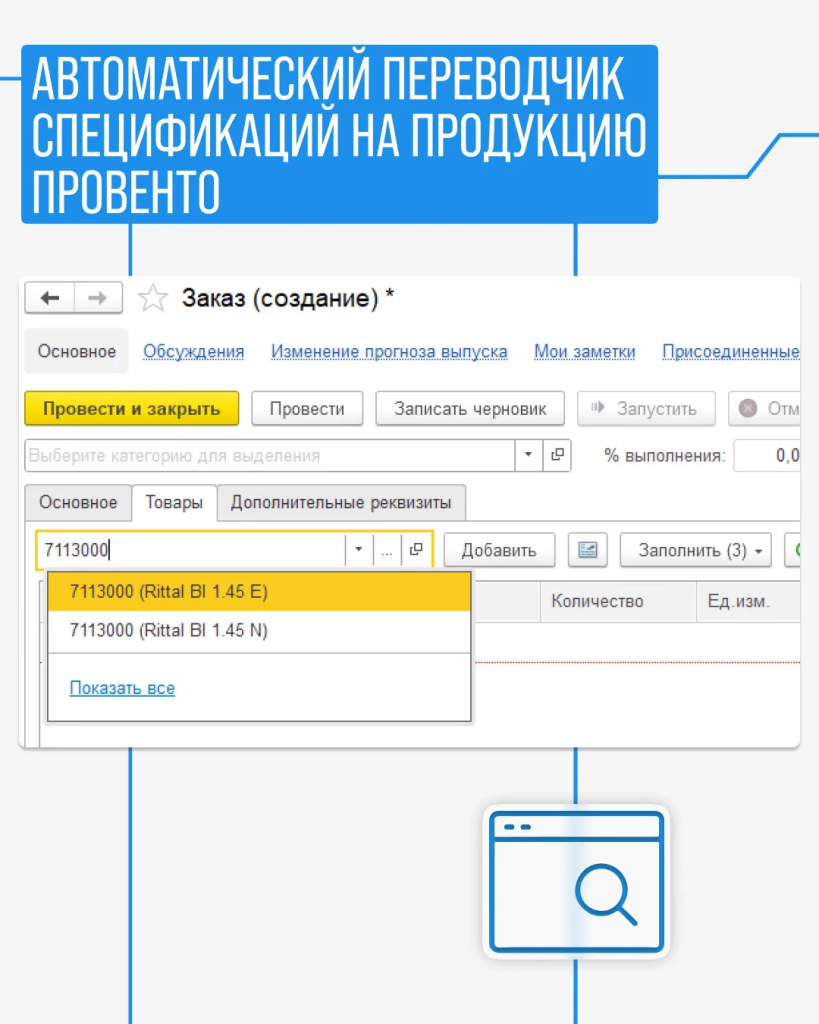Image resolution: width=819 pixels, height=1024 pixels.
Task: Click the Количество column header
Action: click(597, 601)
